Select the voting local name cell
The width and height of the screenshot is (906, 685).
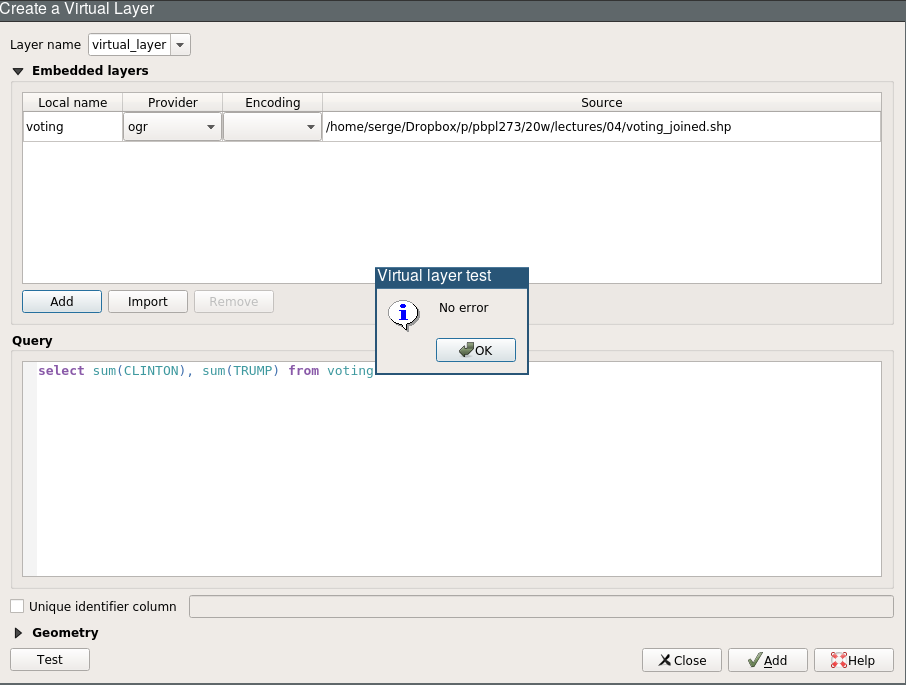[72, 127]
